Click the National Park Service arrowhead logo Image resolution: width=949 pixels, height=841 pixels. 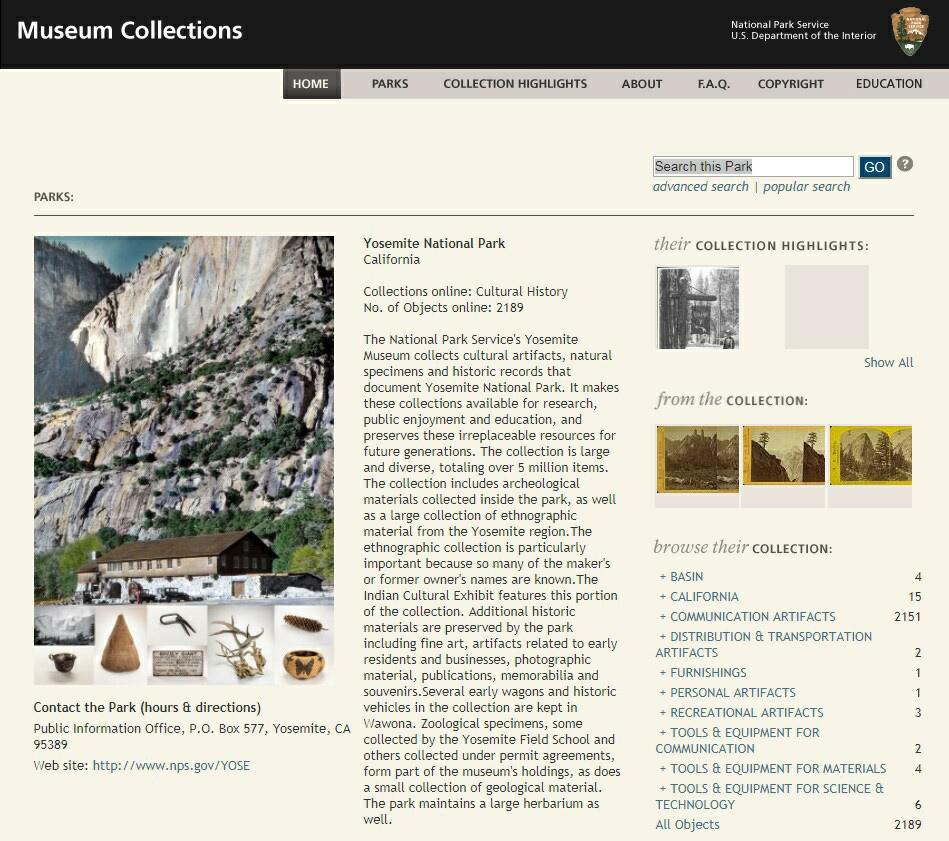point(910,31)
